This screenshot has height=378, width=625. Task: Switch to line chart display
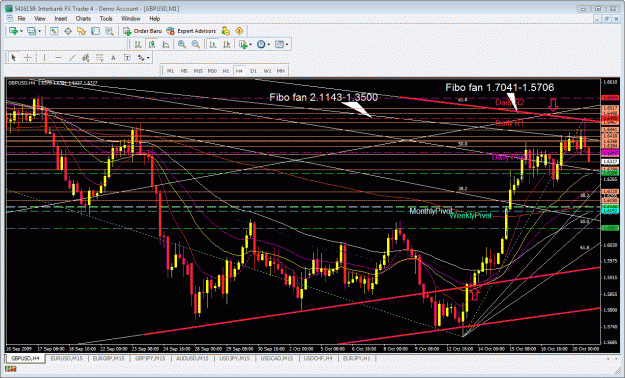pyautogui.click(x=166, y=45)
